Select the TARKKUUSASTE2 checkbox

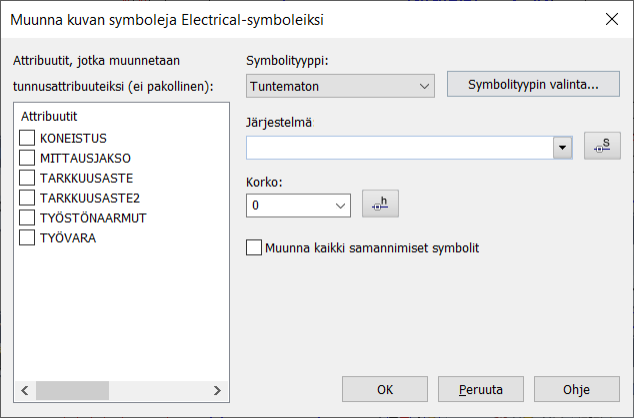(x=28, y=197)
